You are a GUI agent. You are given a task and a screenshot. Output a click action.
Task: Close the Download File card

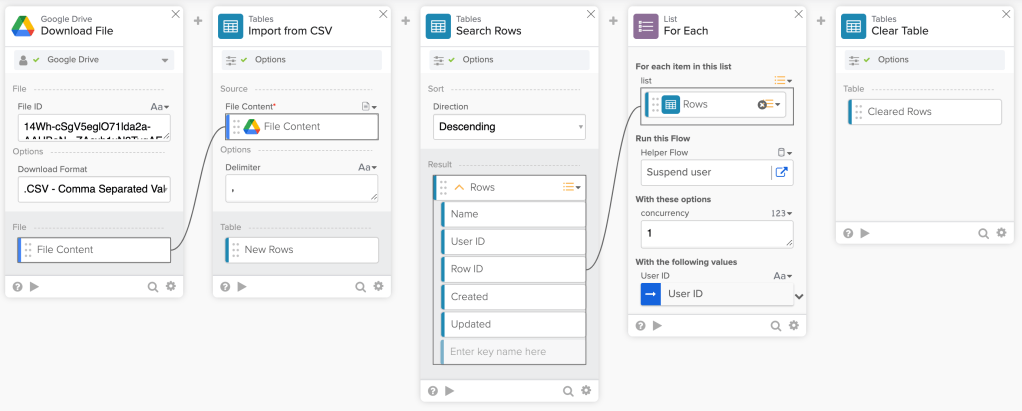pos(175,14)
